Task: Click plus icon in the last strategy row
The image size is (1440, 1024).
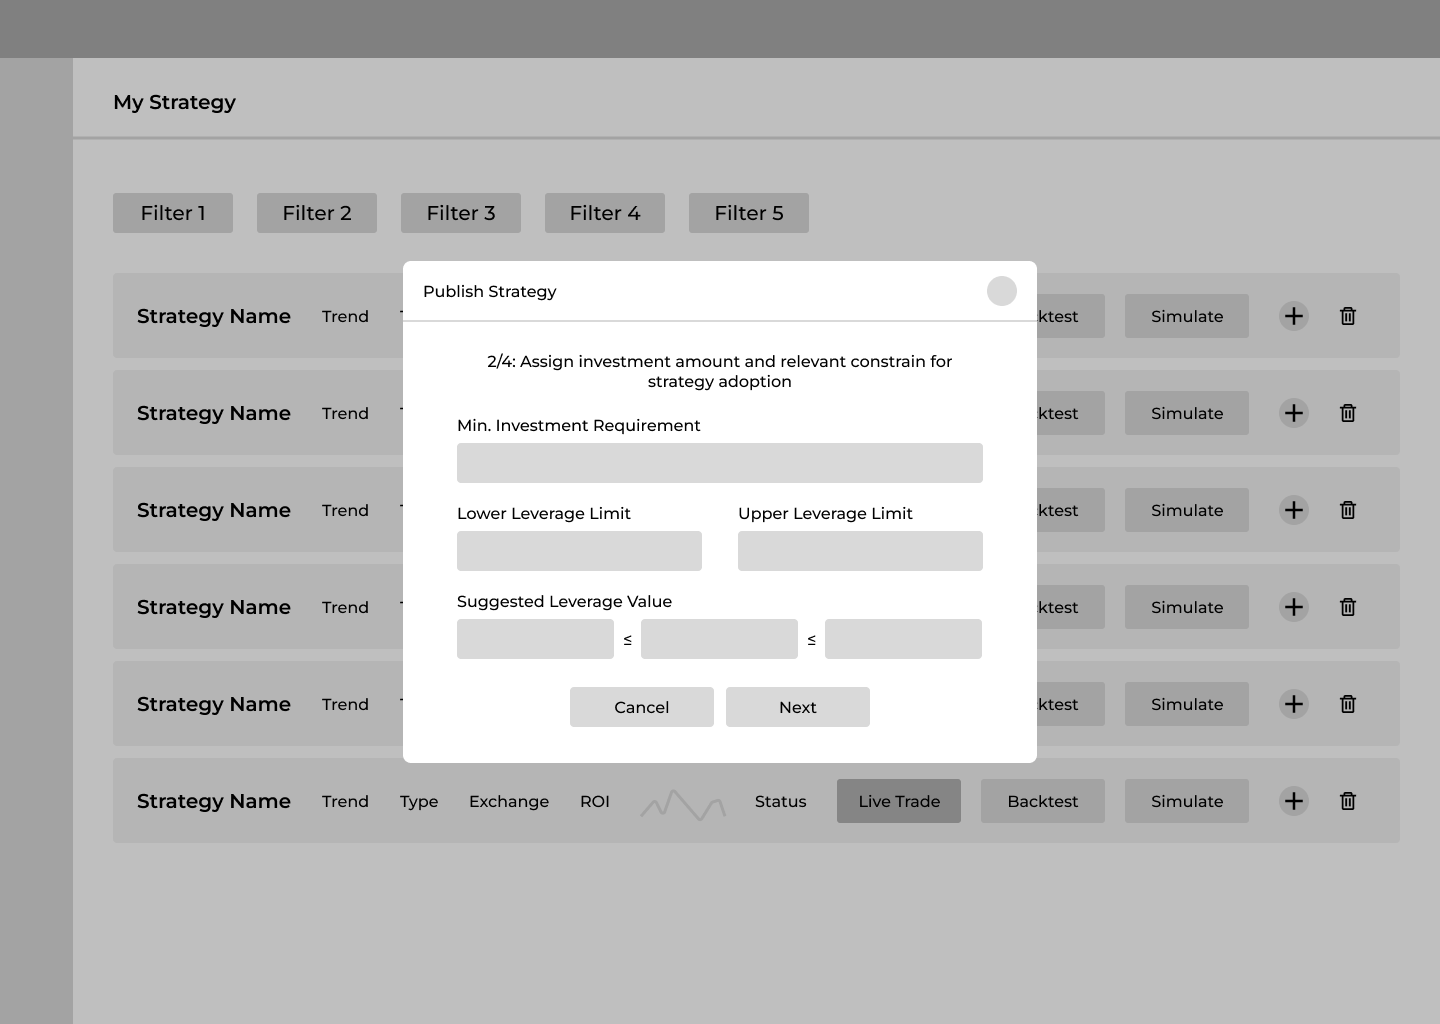Action: tap(1293, 801)
